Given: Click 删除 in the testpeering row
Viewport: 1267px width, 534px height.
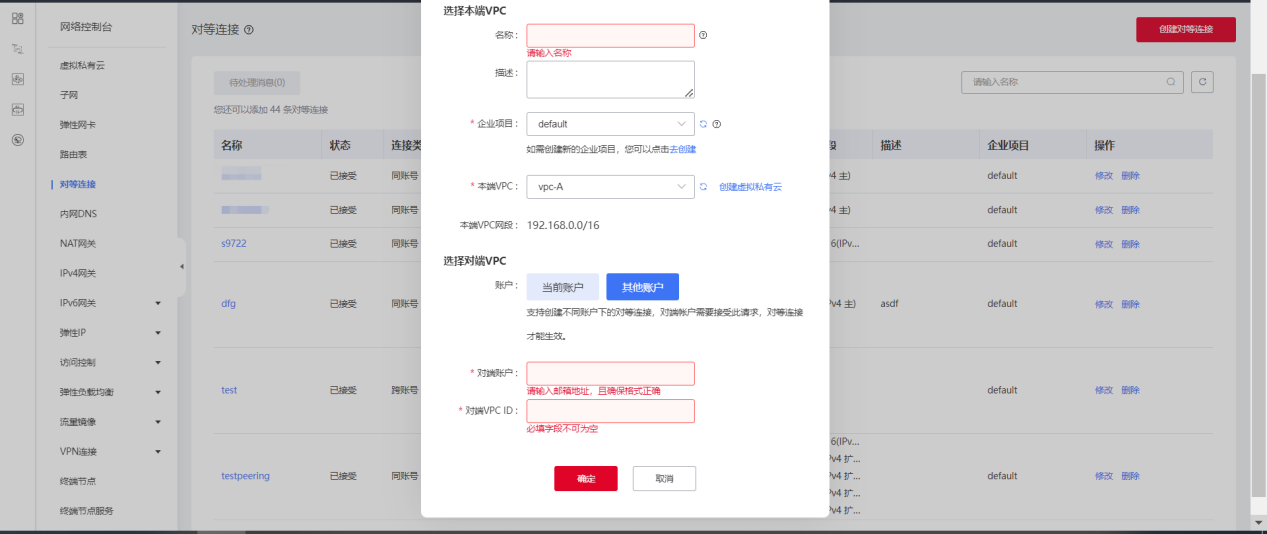Looking at the screenshot, I should (1130, 476).
